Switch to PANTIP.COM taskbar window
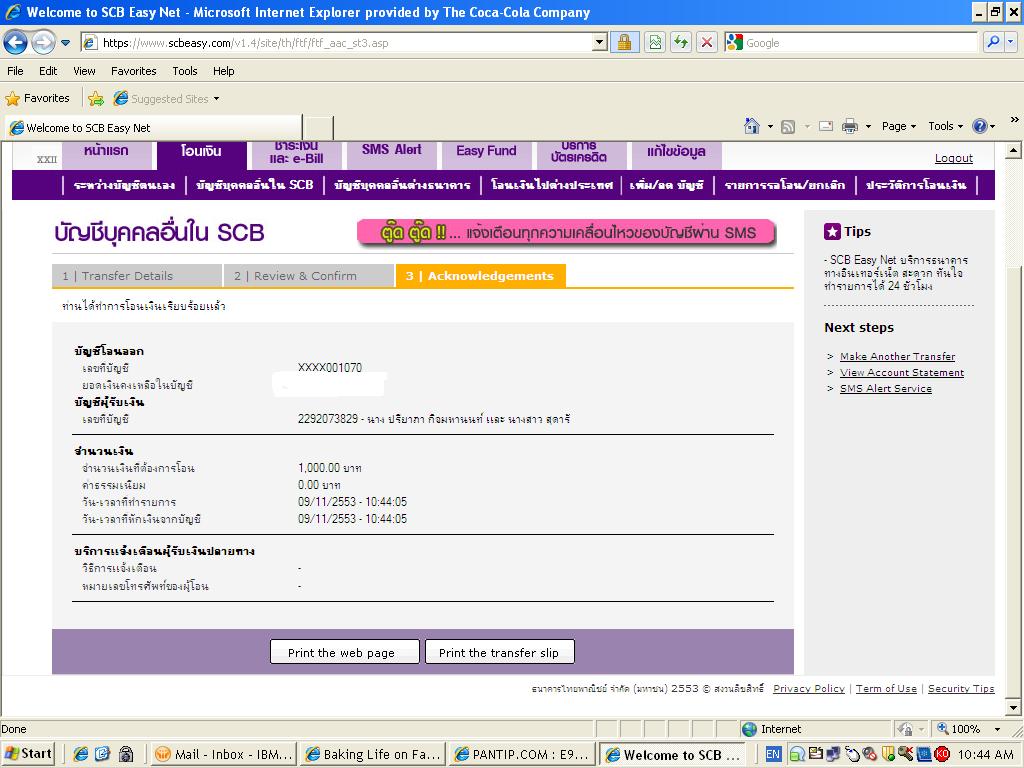1024x768 pixels. [x=522, y=754]
